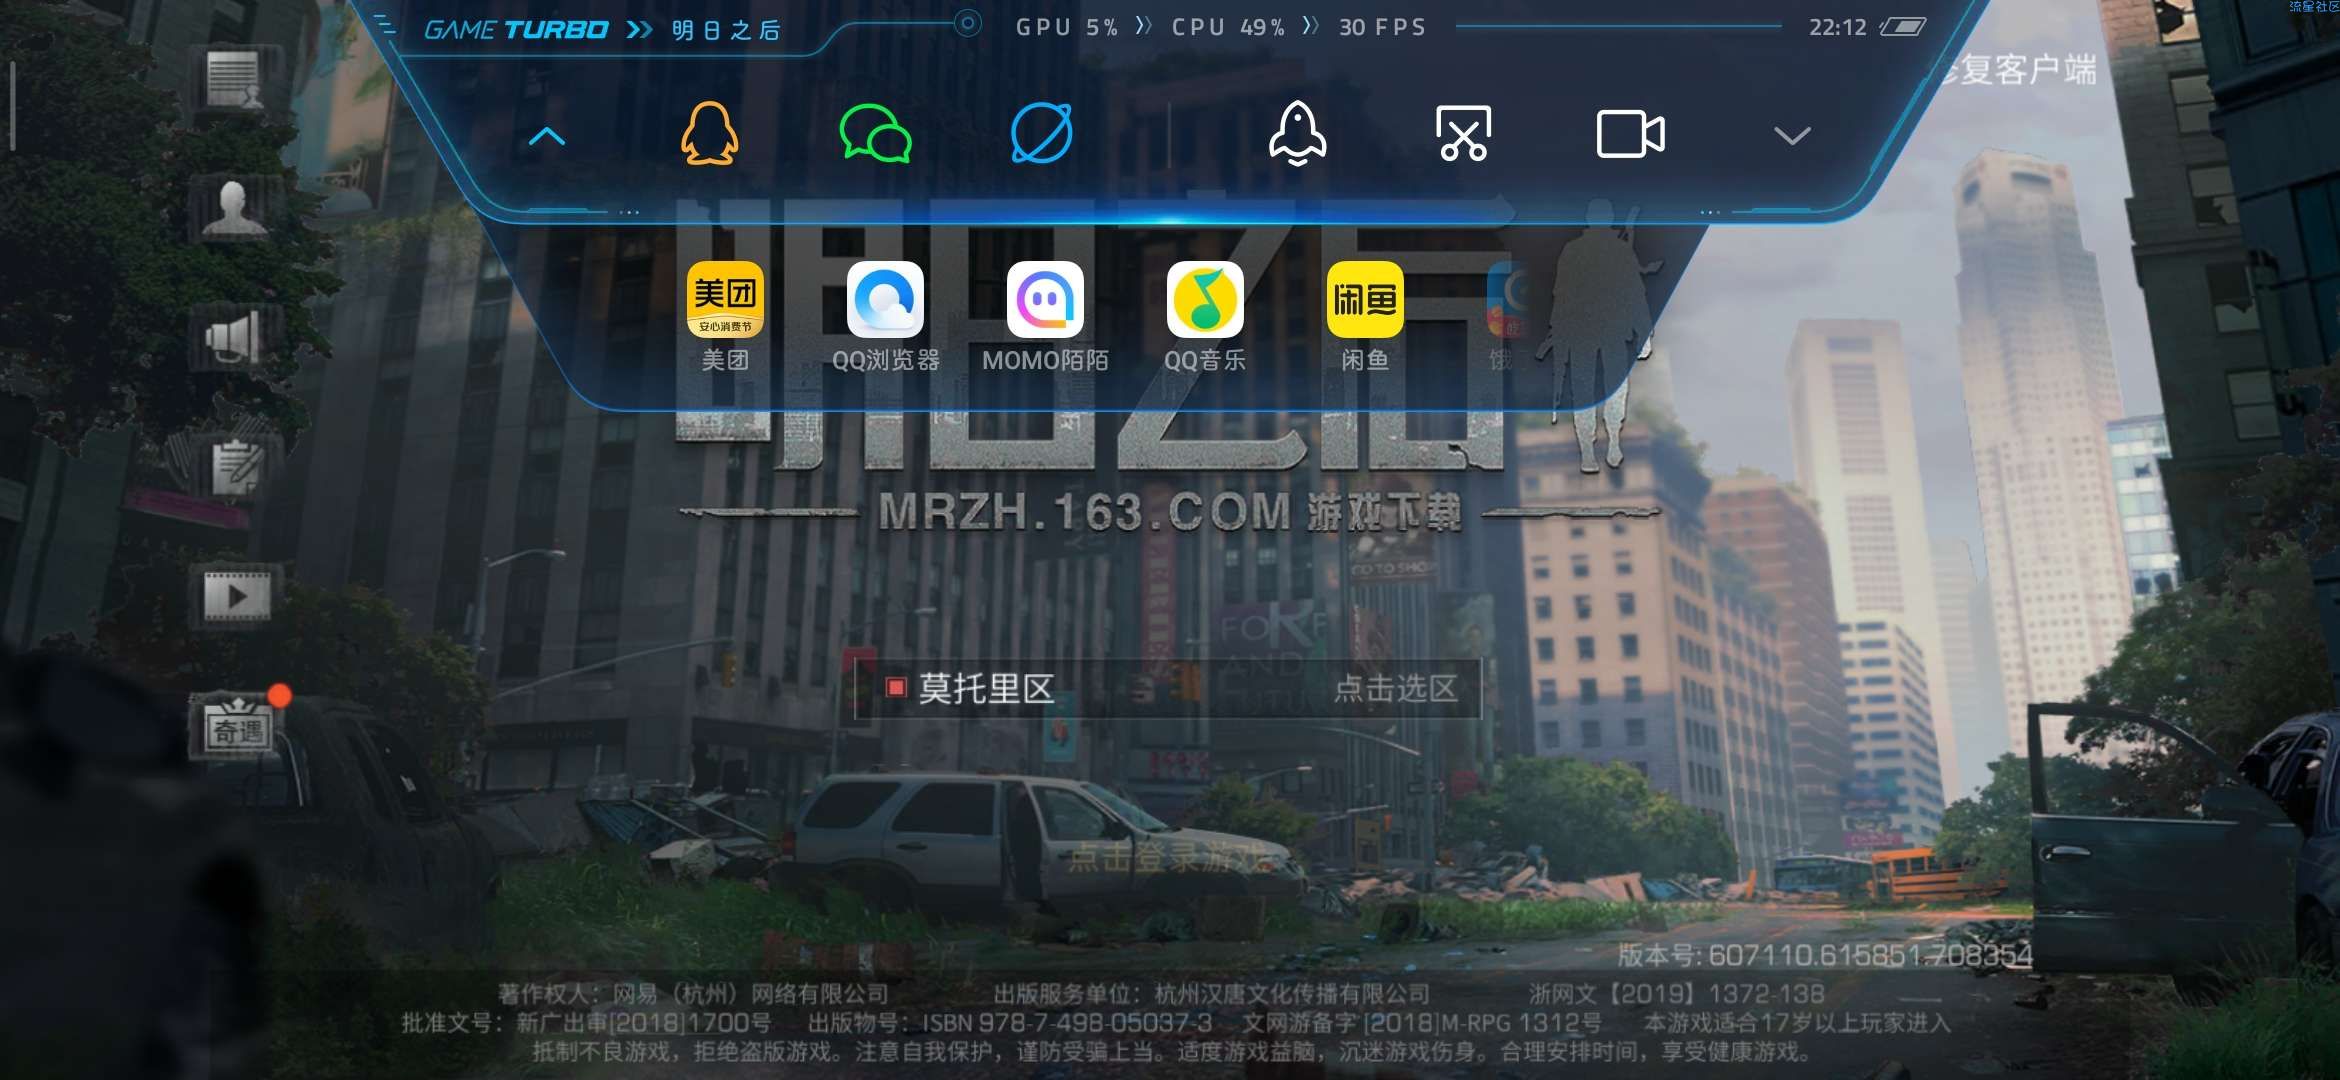The width and height of the screenshot is (2340, 1080).
Task: Open the browser planet icon
Action: point(1041,134)
